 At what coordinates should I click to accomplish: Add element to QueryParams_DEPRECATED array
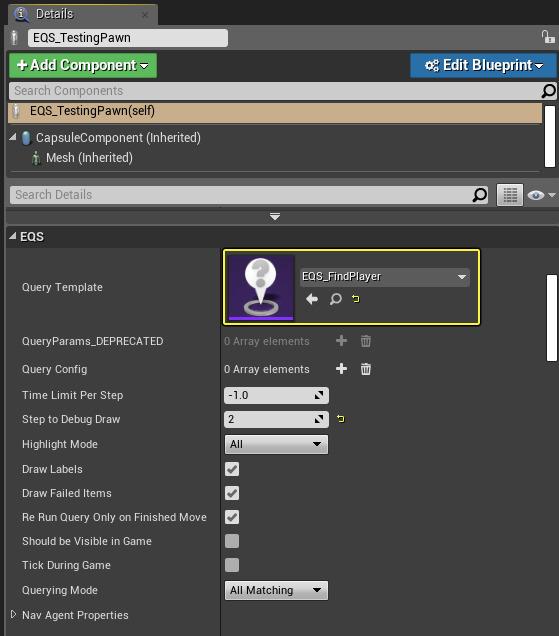(342, 341)
